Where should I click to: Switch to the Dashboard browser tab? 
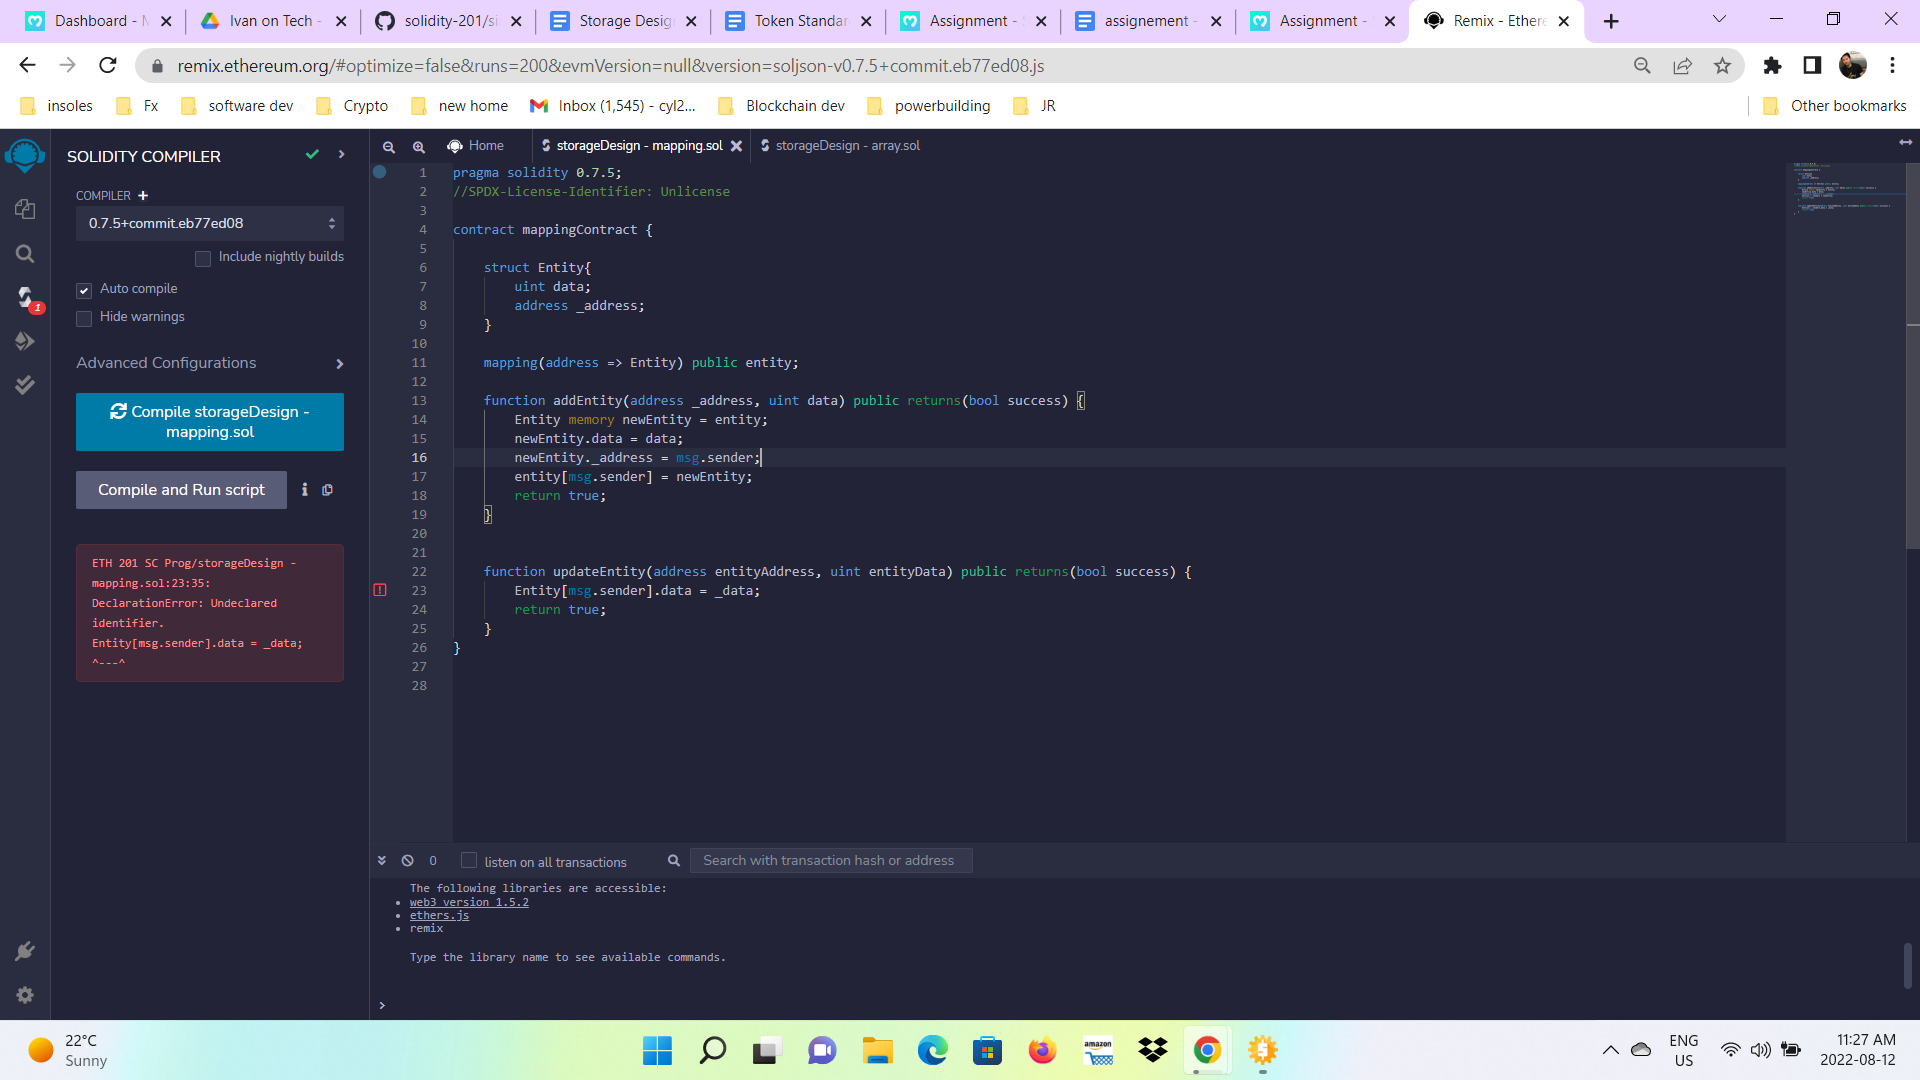click(99, 21)
